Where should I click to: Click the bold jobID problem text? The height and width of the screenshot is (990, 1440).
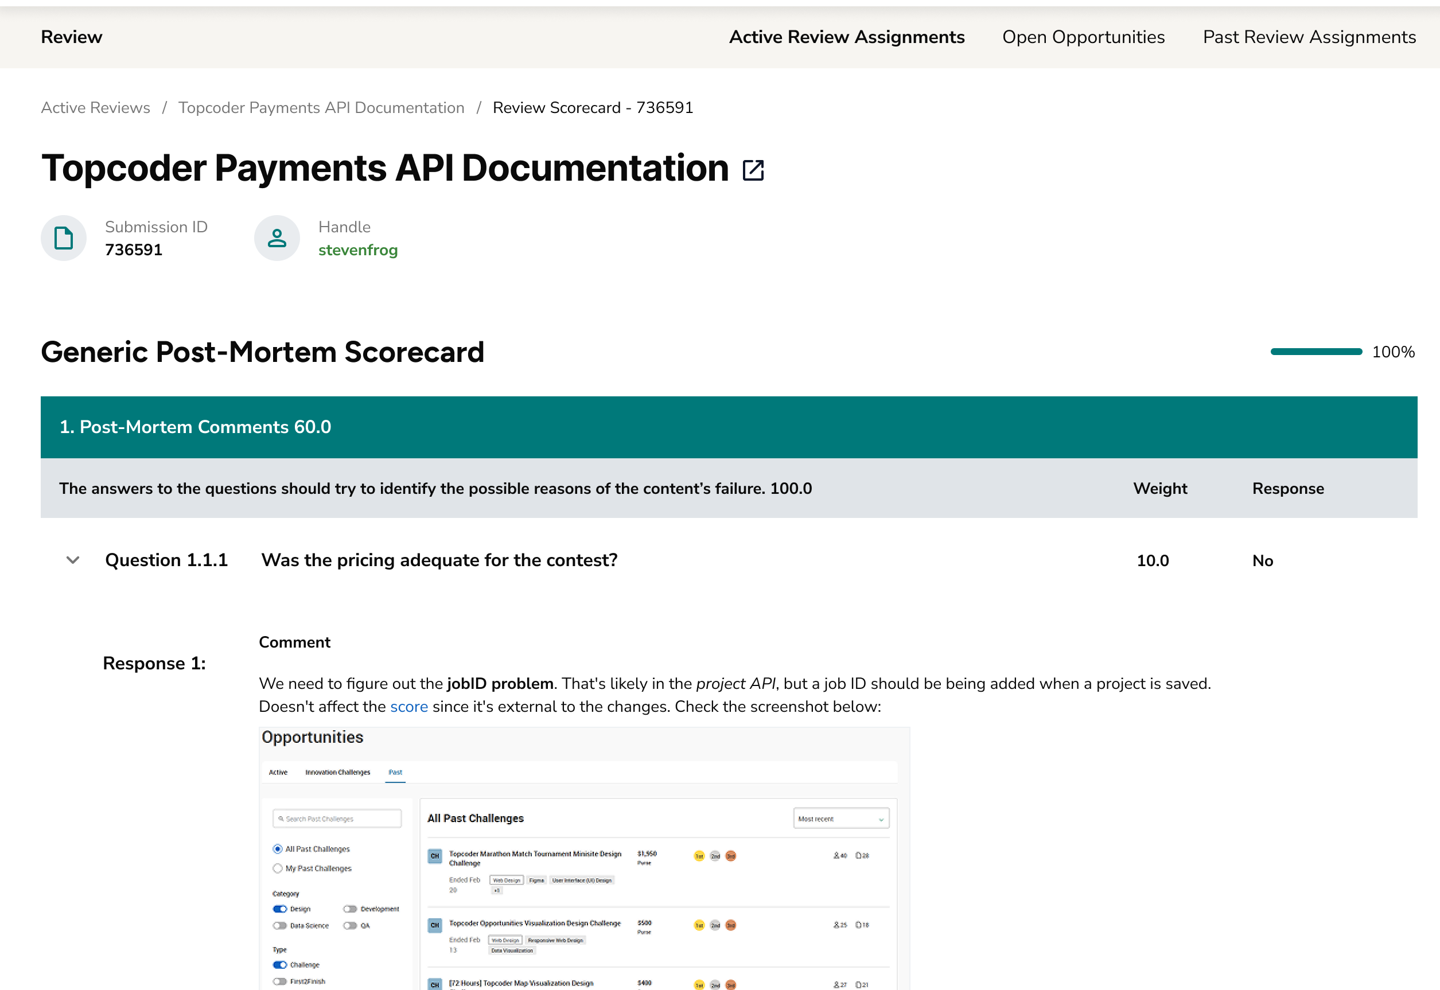500,684
